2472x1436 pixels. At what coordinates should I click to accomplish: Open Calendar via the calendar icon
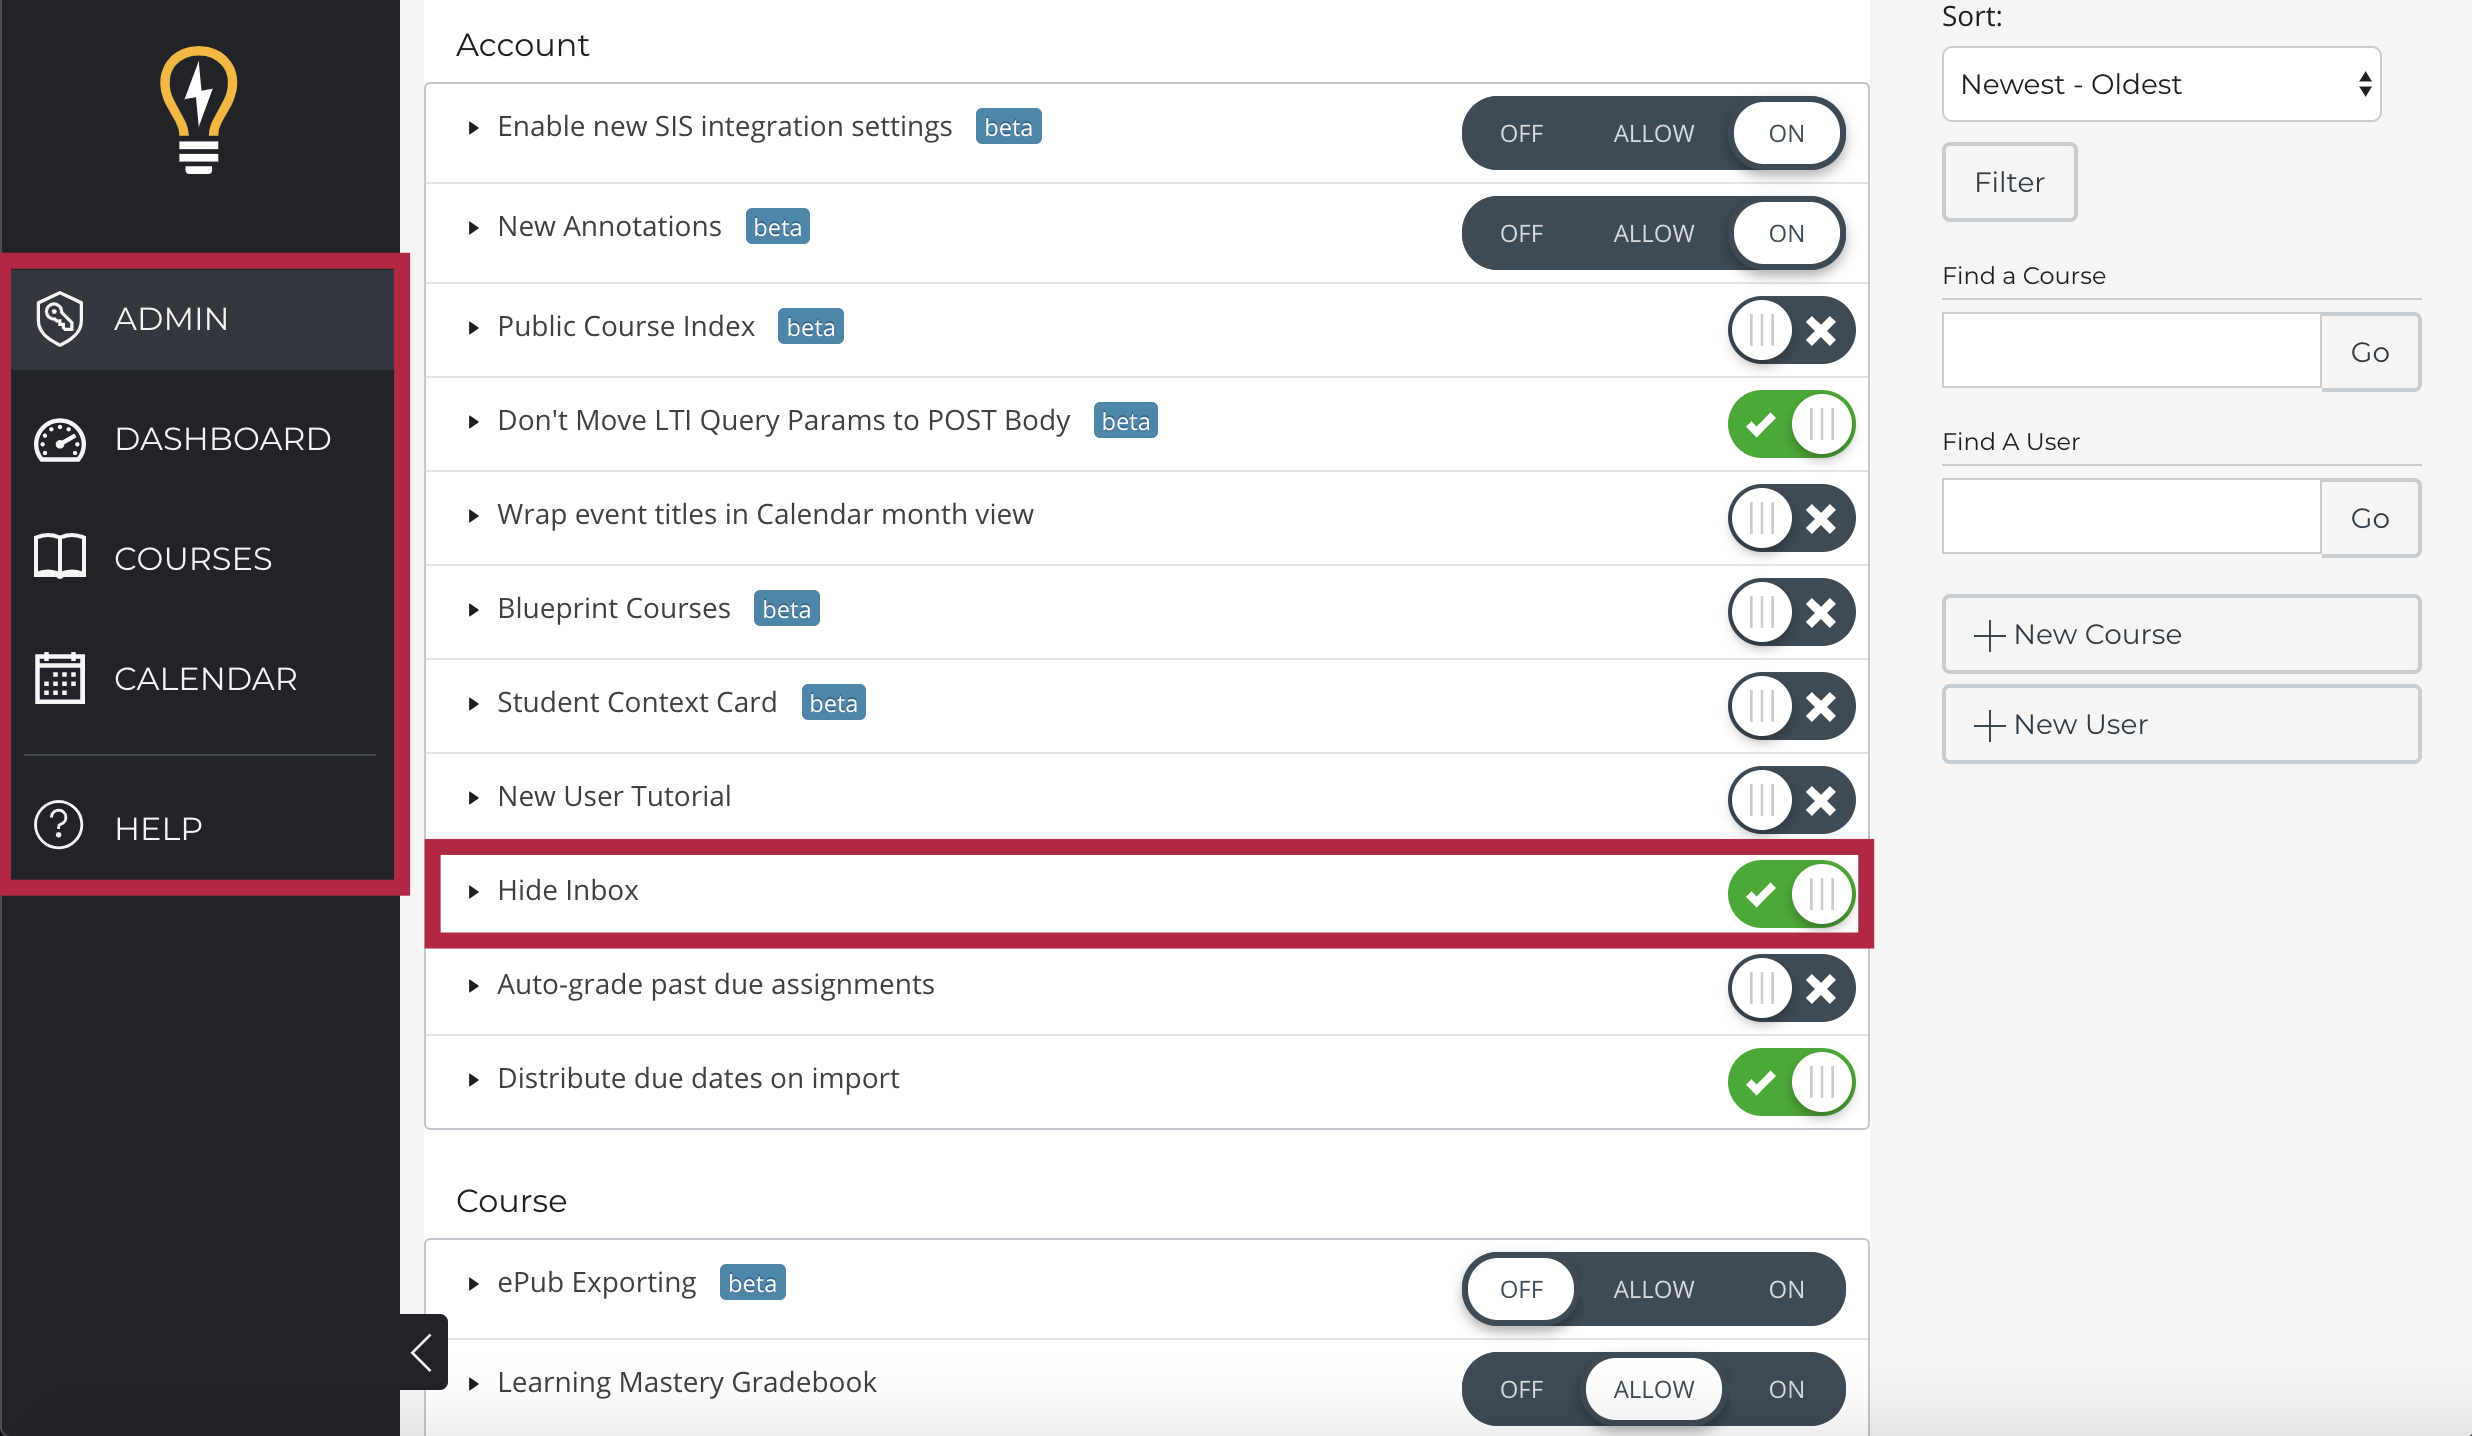coord(59,678)
